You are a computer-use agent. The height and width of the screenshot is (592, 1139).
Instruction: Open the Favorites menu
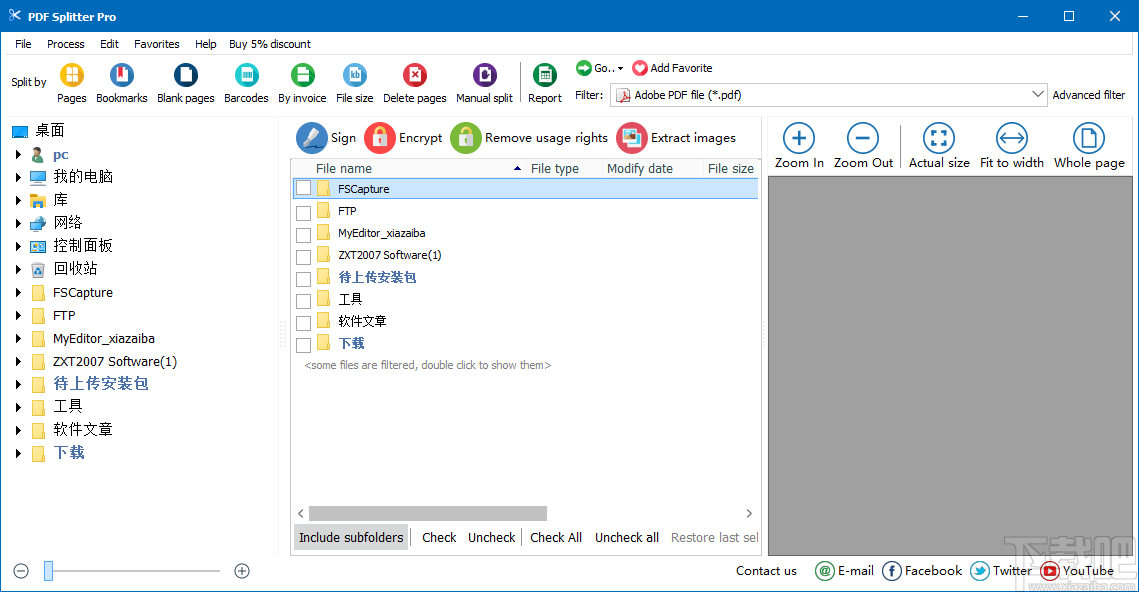click(x=156, y=43)
